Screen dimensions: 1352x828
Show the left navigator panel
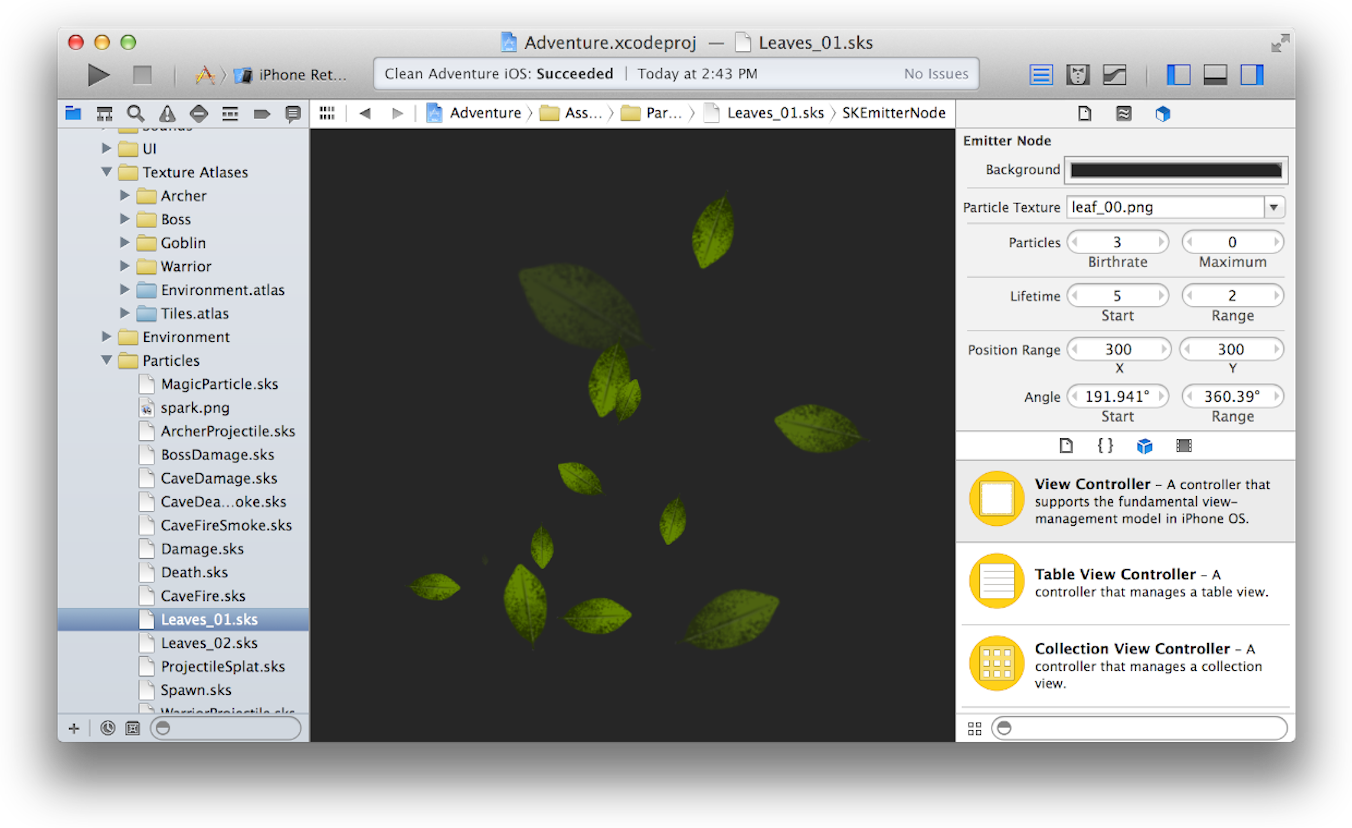tap(1178, 74)
